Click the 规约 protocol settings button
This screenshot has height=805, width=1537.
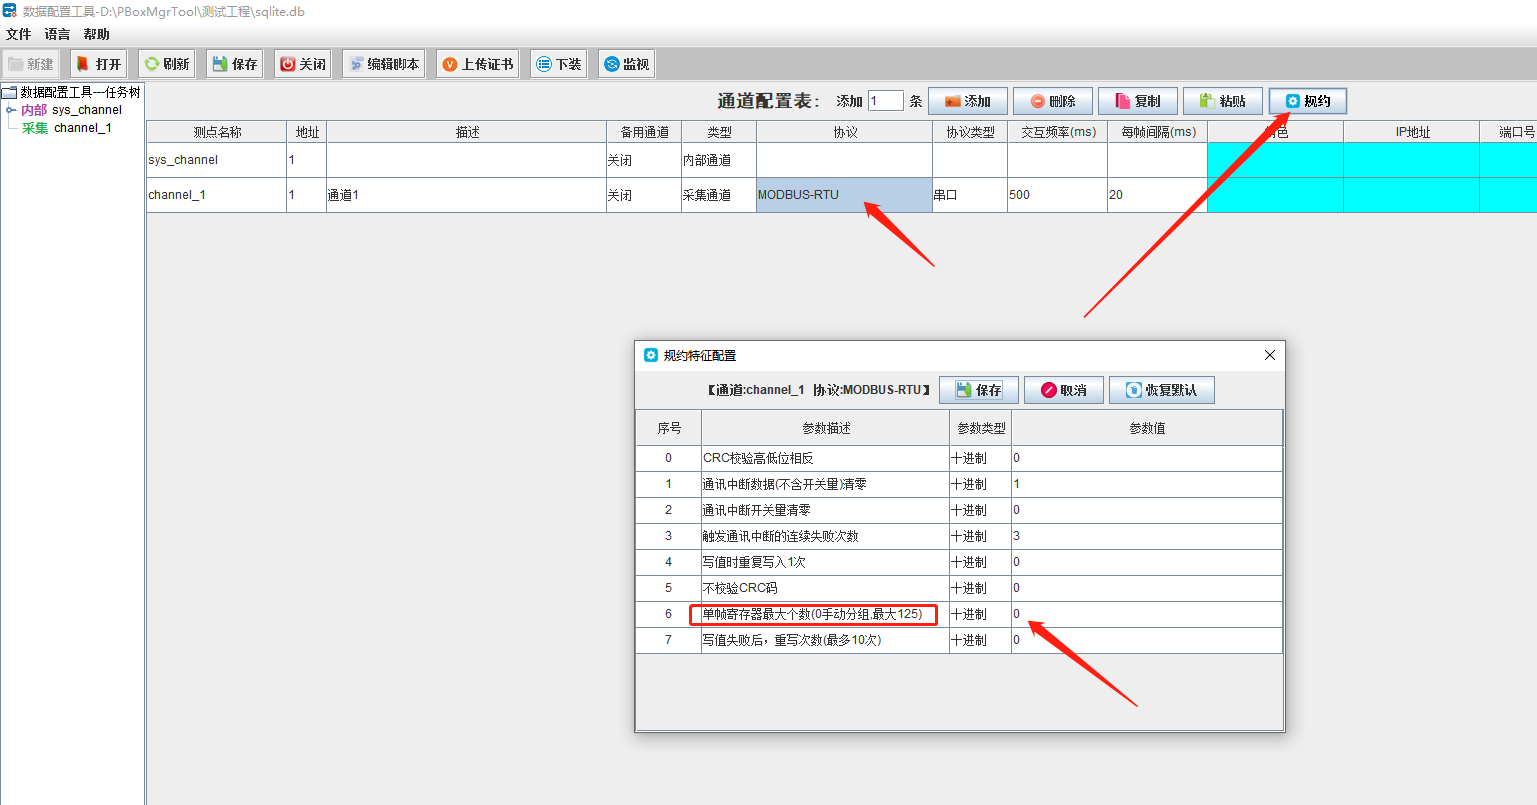1307,101
